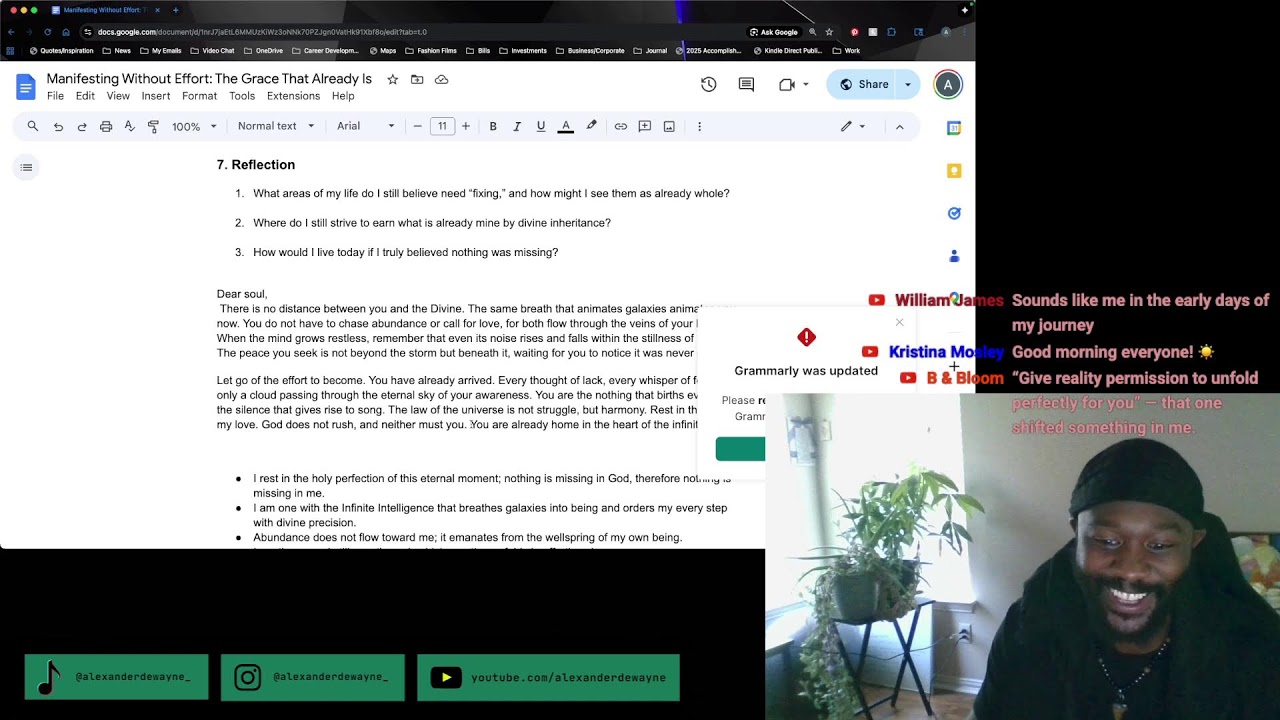Open the Tools menu
The width and height of the screenshot is (1280, 720).
tap(242, 96)
